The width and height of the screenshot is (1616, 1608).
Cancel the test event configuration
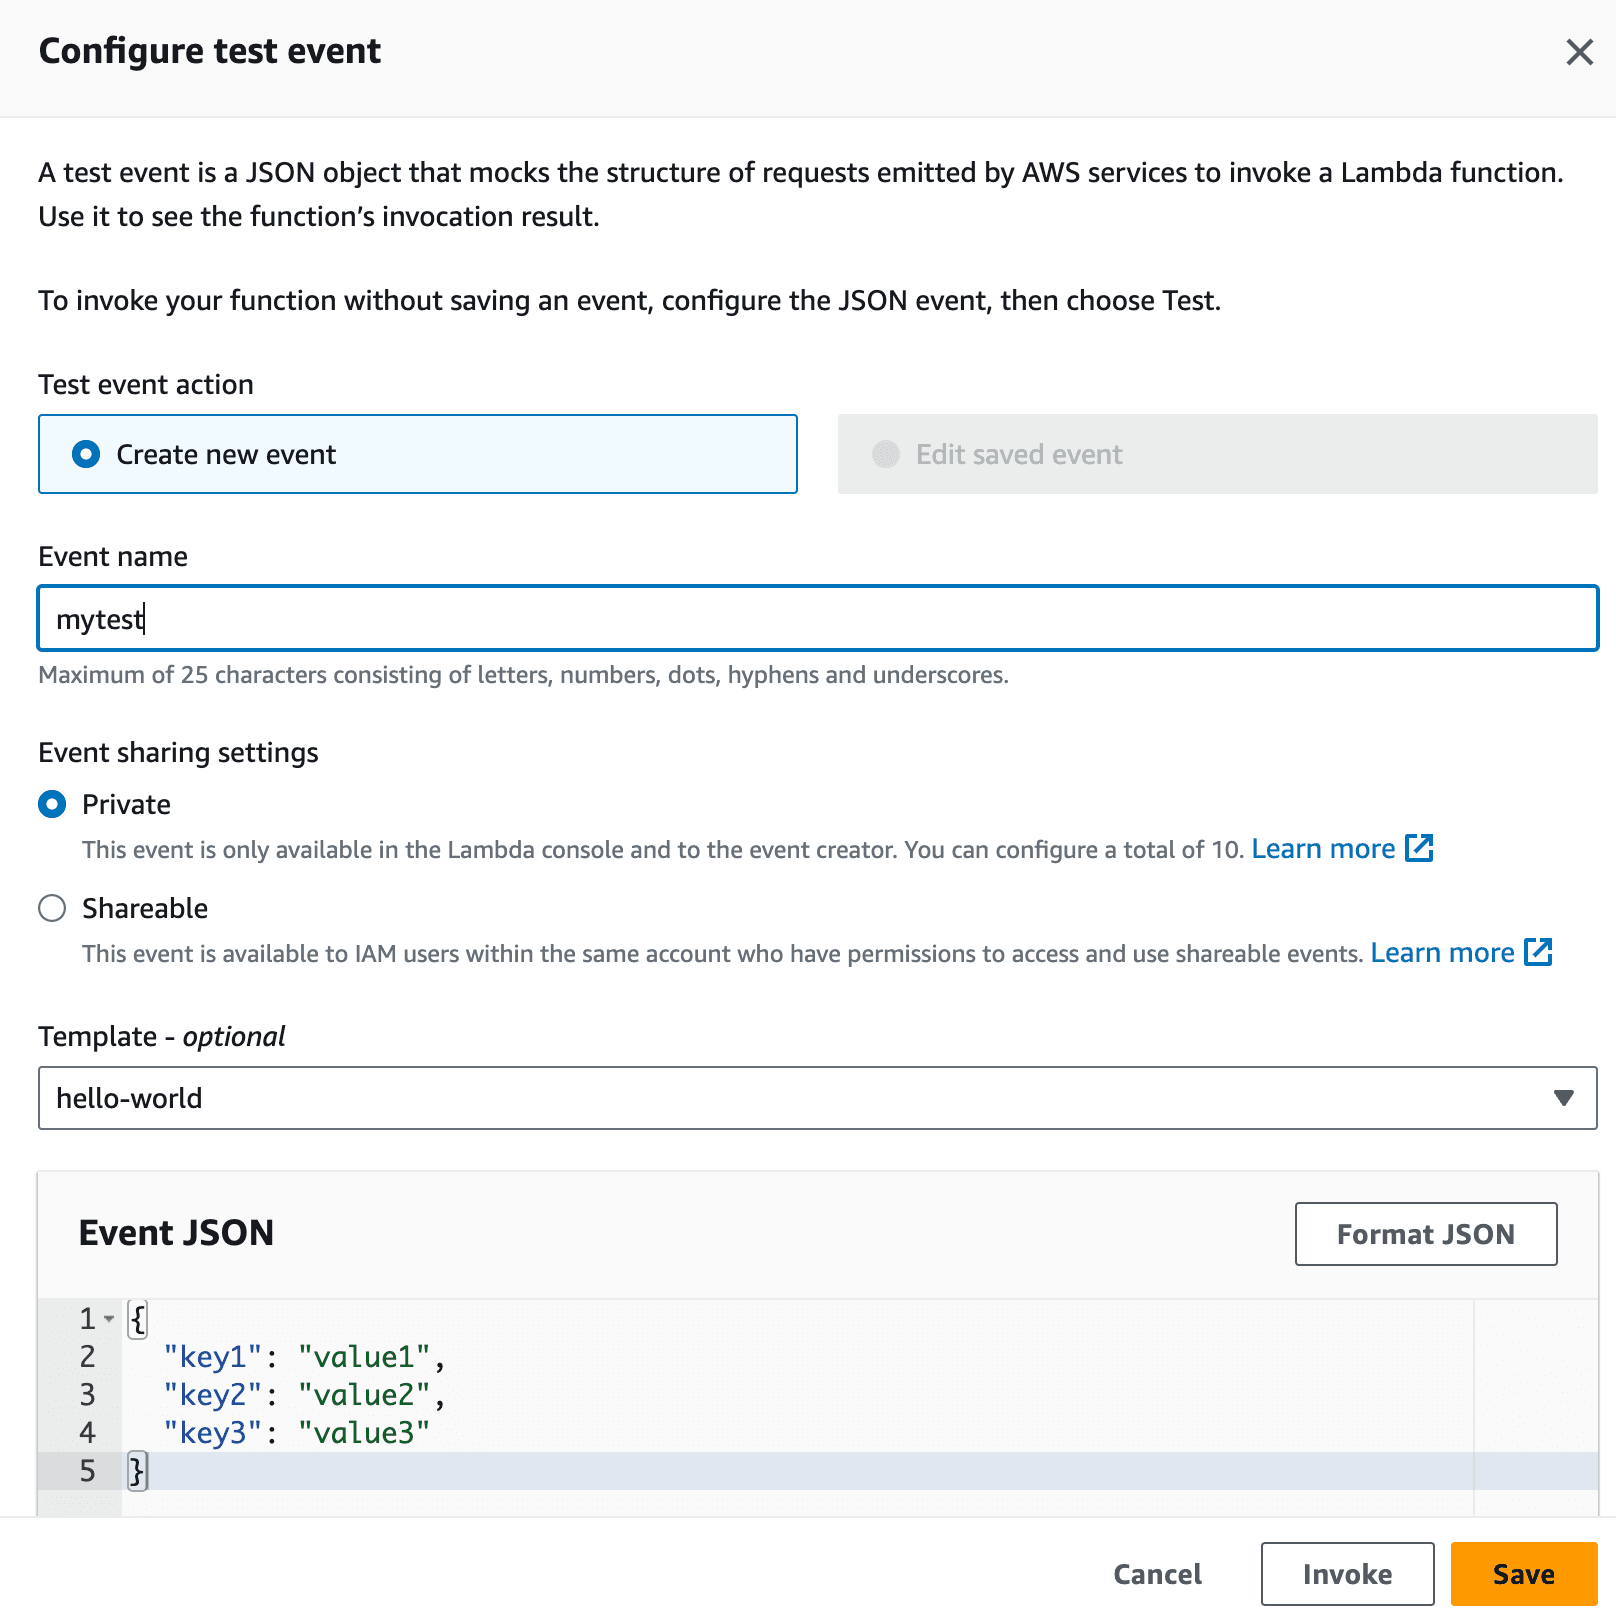coord(1156,1573)
